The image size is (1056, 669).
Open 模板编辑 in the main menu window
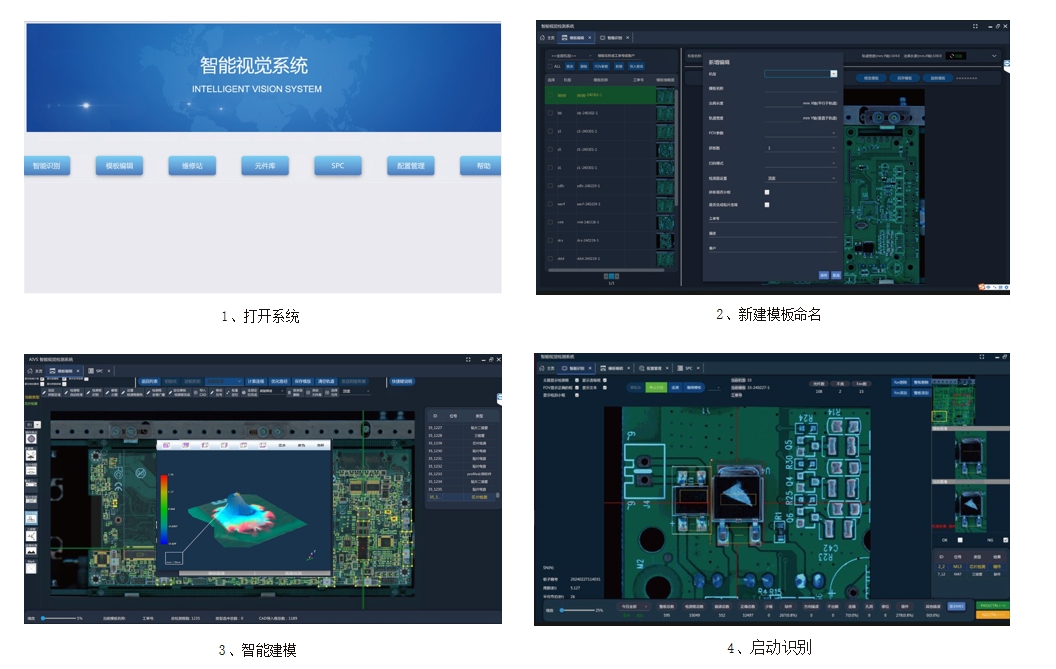click(119, 166)
